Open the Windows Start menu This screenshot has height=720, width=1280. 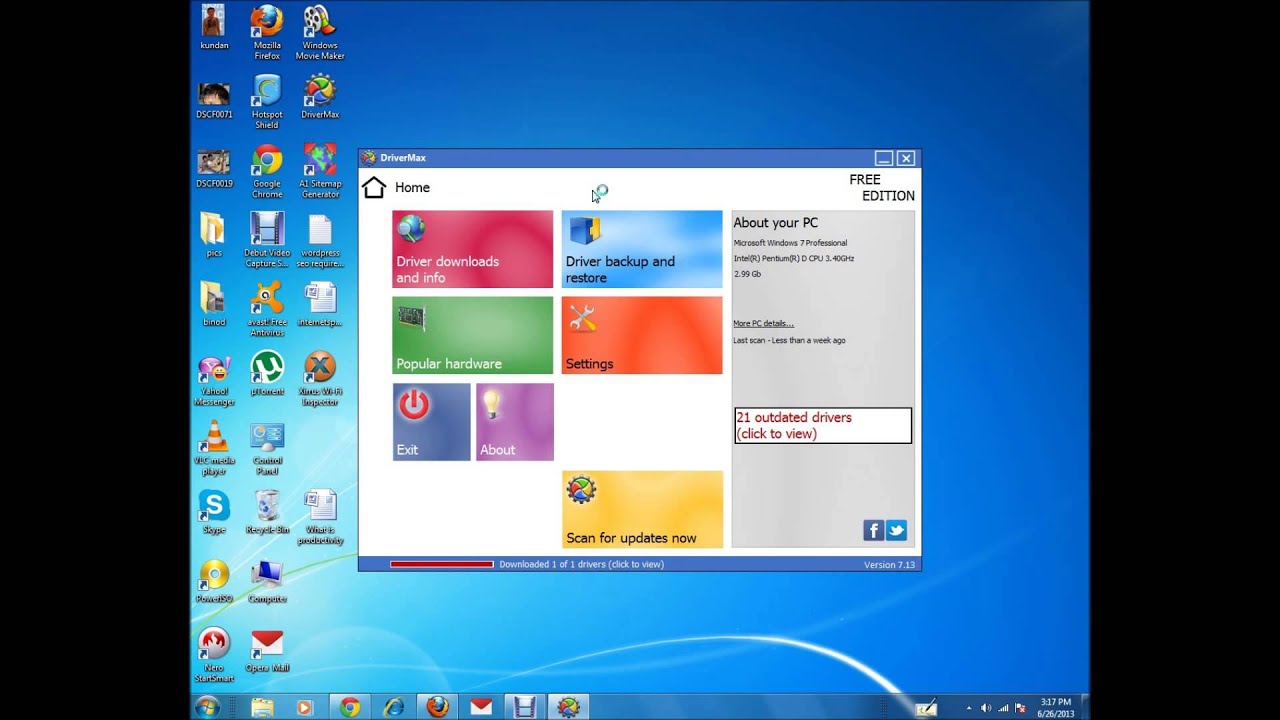207,707
